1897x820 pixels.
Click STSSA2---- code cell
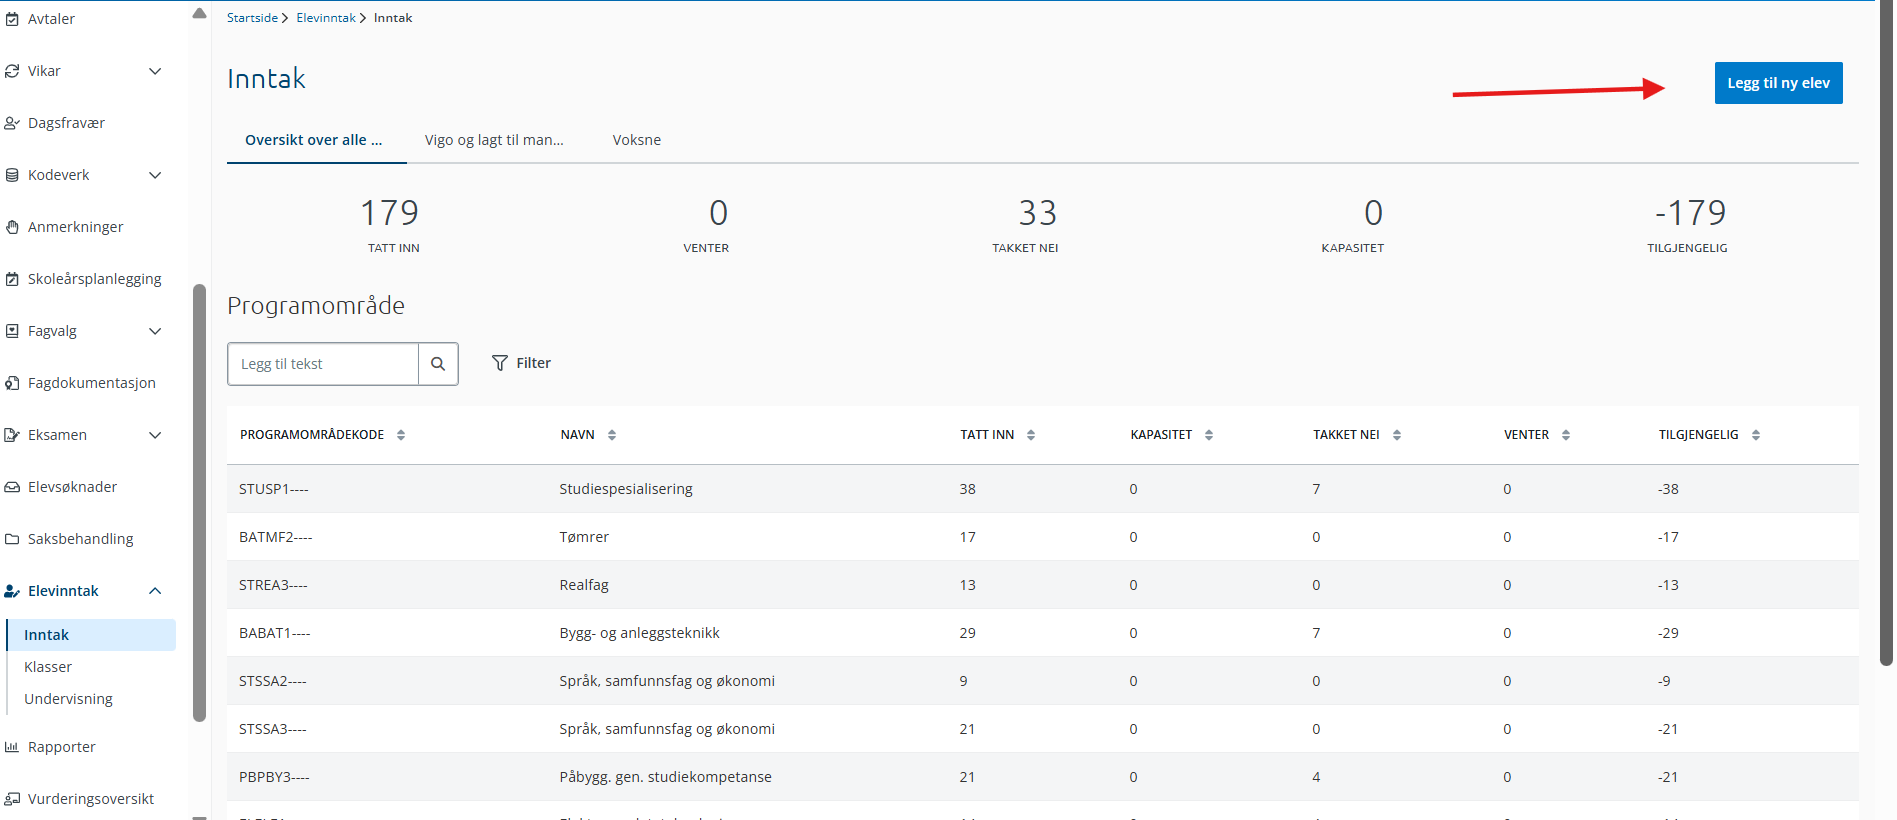[x=272, y=681]
